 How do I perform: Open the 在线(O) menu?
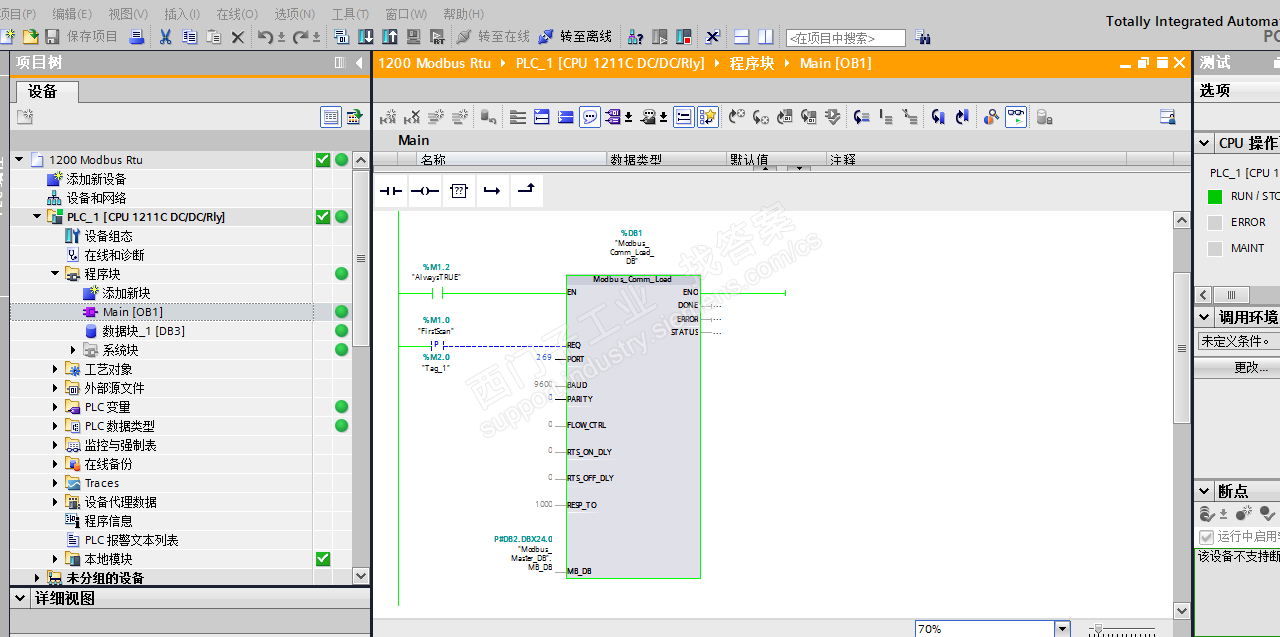pyautogui.click(x=237, y=14)
